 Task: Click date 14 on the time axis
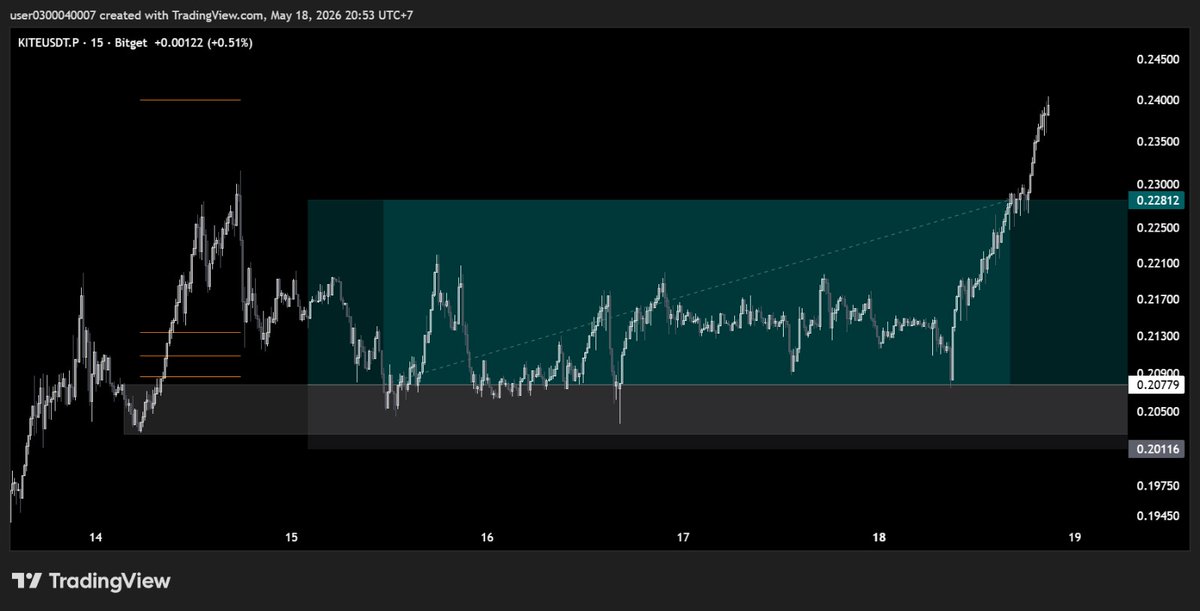(96, 537)
